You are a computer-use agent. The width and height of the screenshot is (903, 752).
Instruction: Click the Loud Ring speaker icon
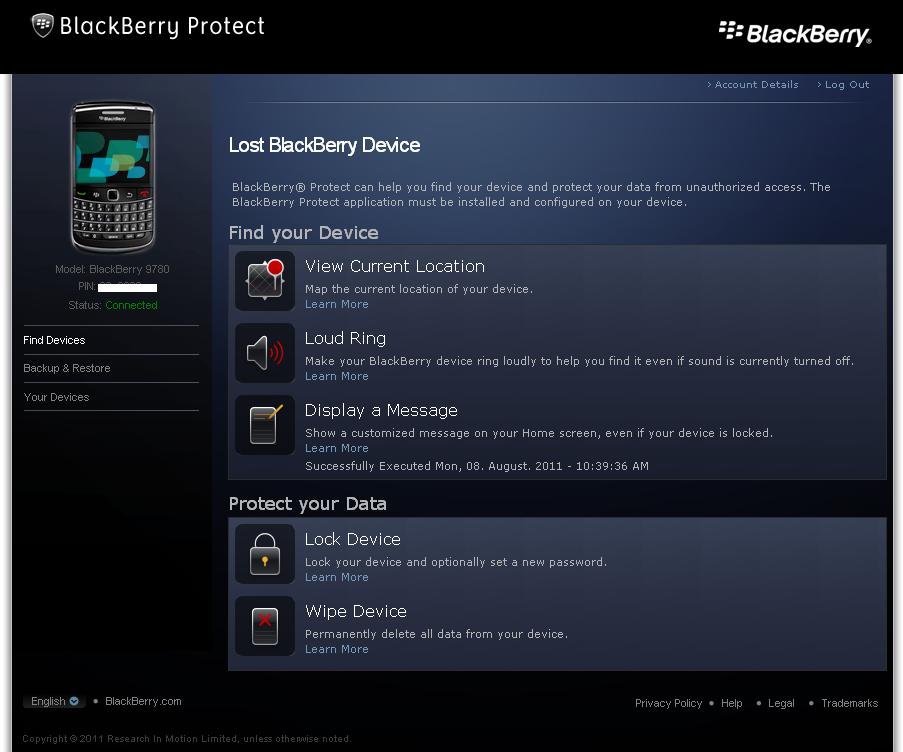265,353
